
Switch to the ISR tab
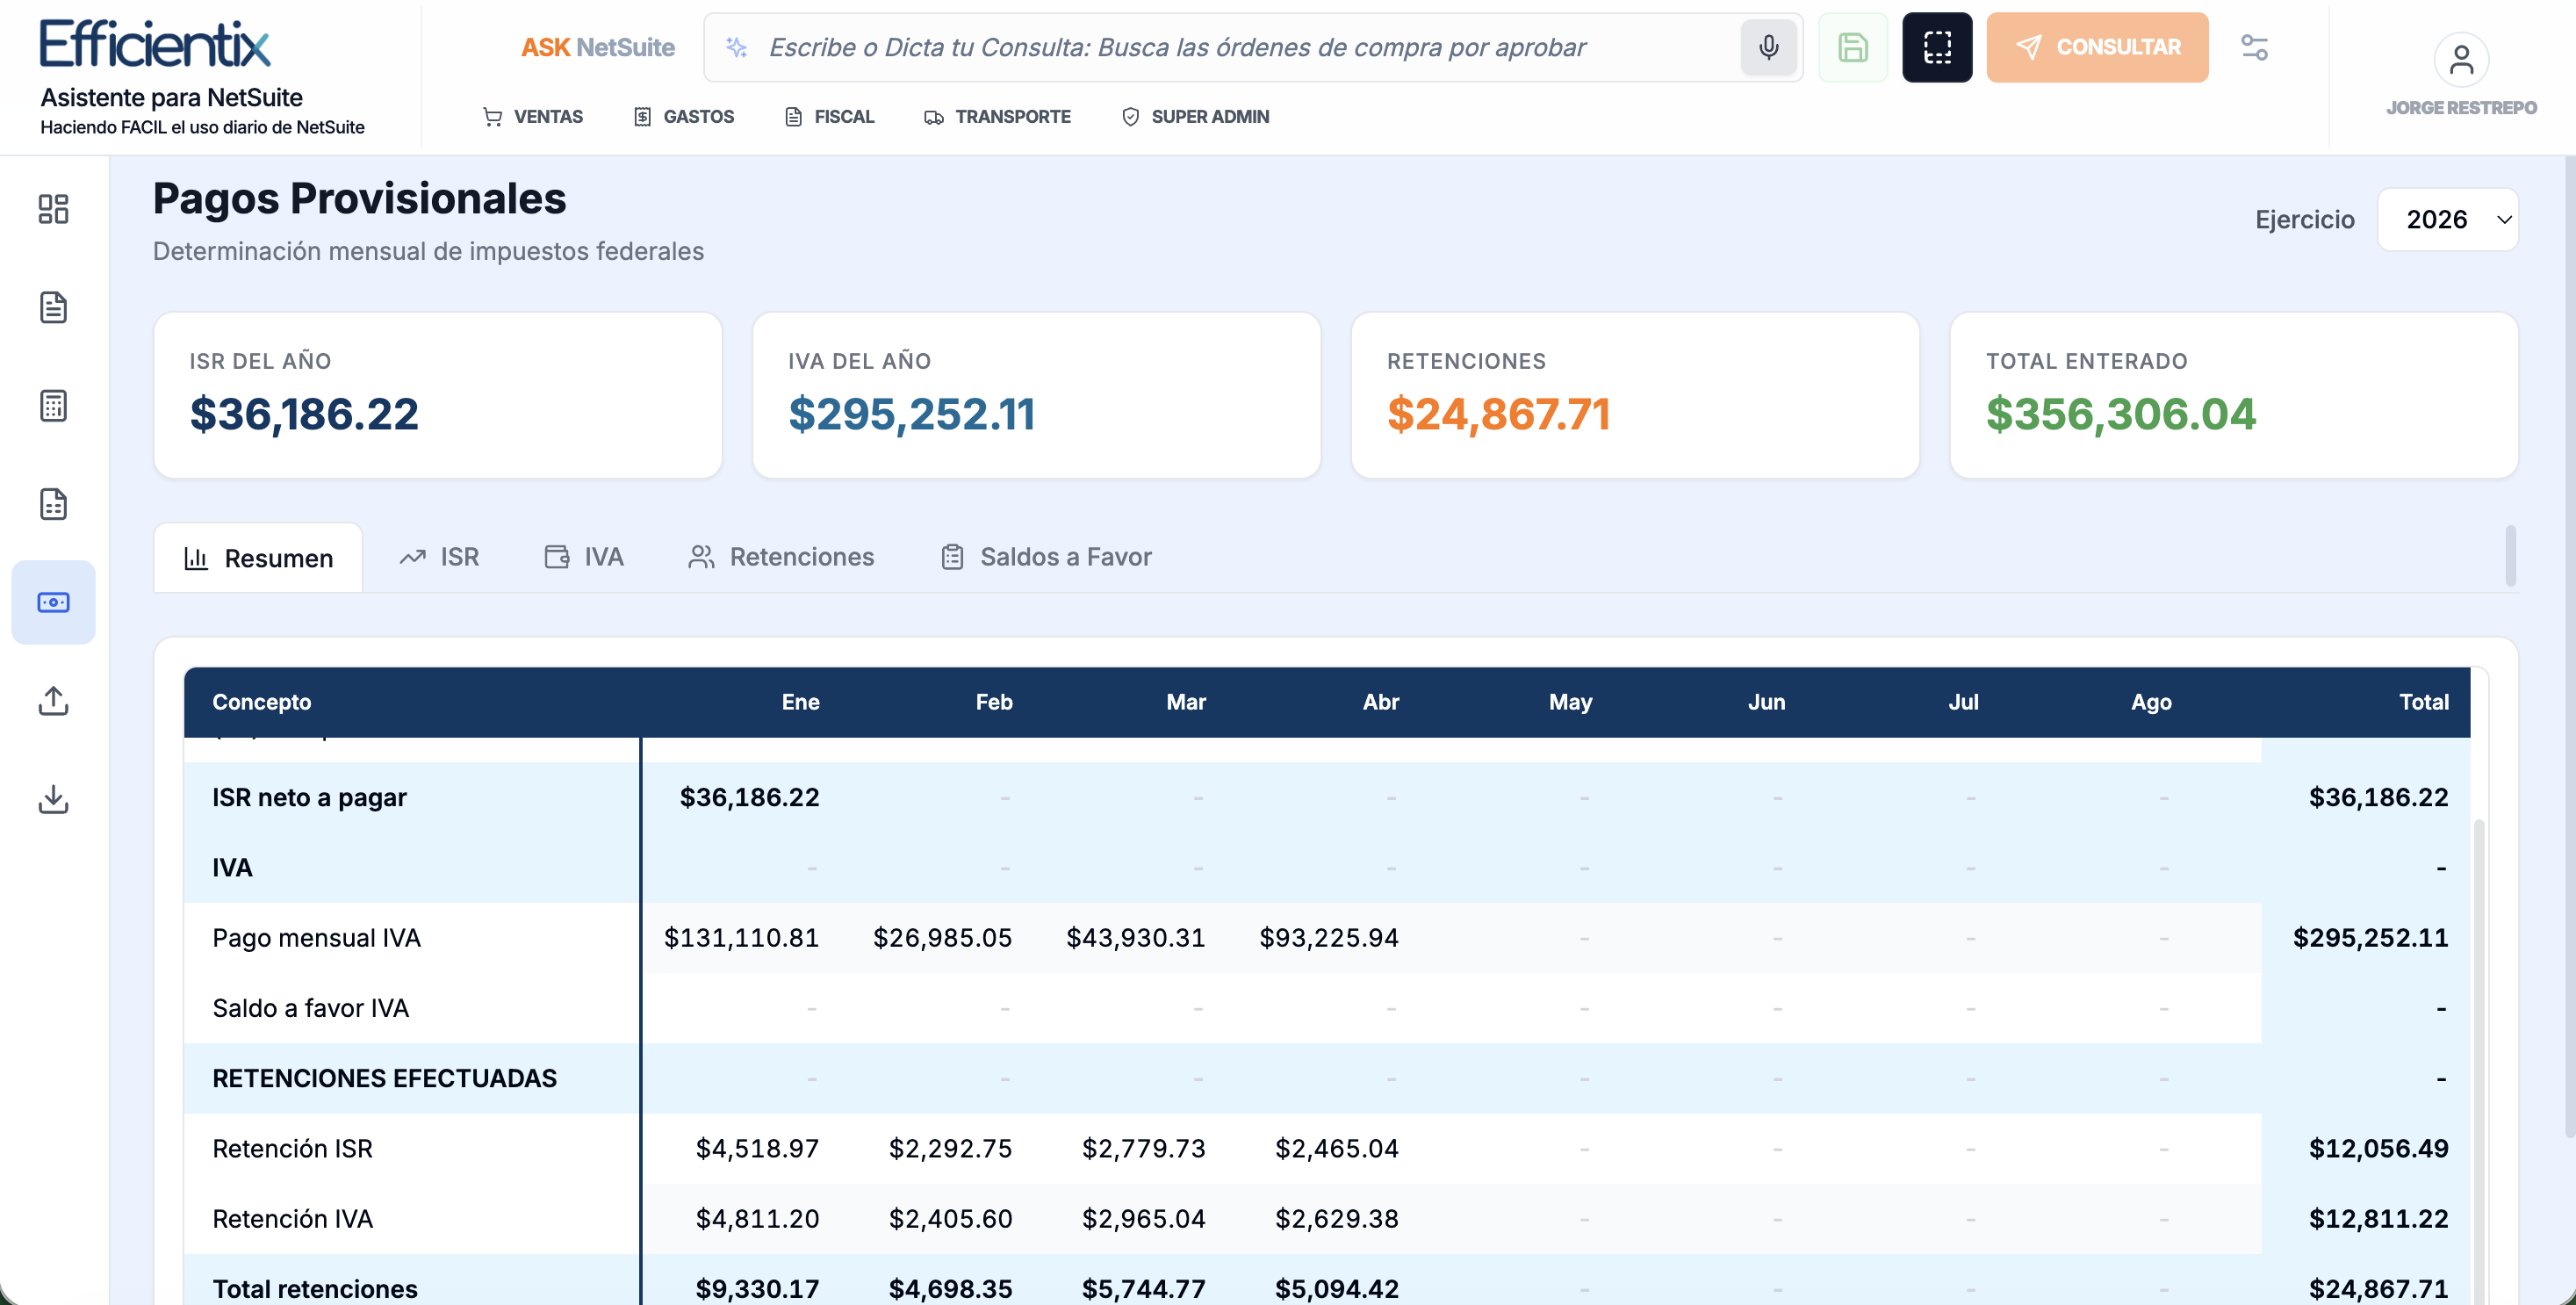coord(439,557)
